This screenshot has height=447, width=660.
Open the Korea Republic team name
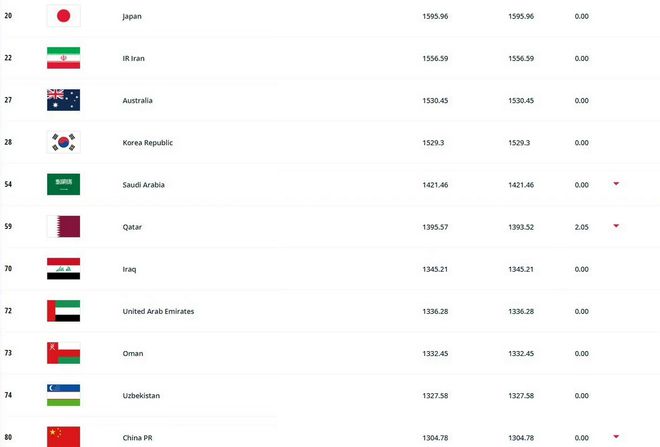(x=148, y=143)
